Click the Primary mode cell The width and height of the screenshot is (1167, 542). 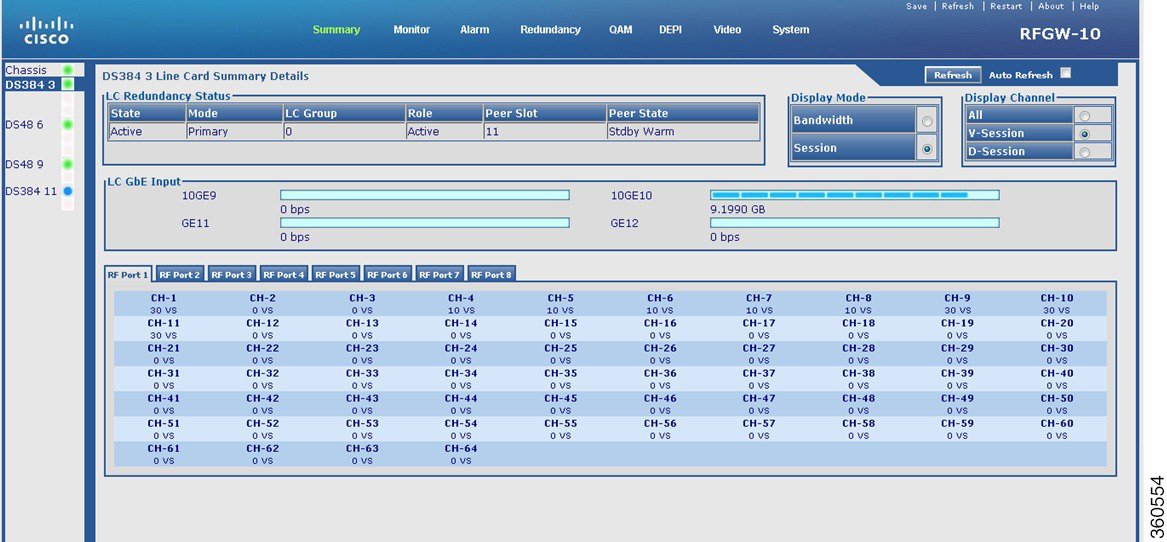pos(234,132)
